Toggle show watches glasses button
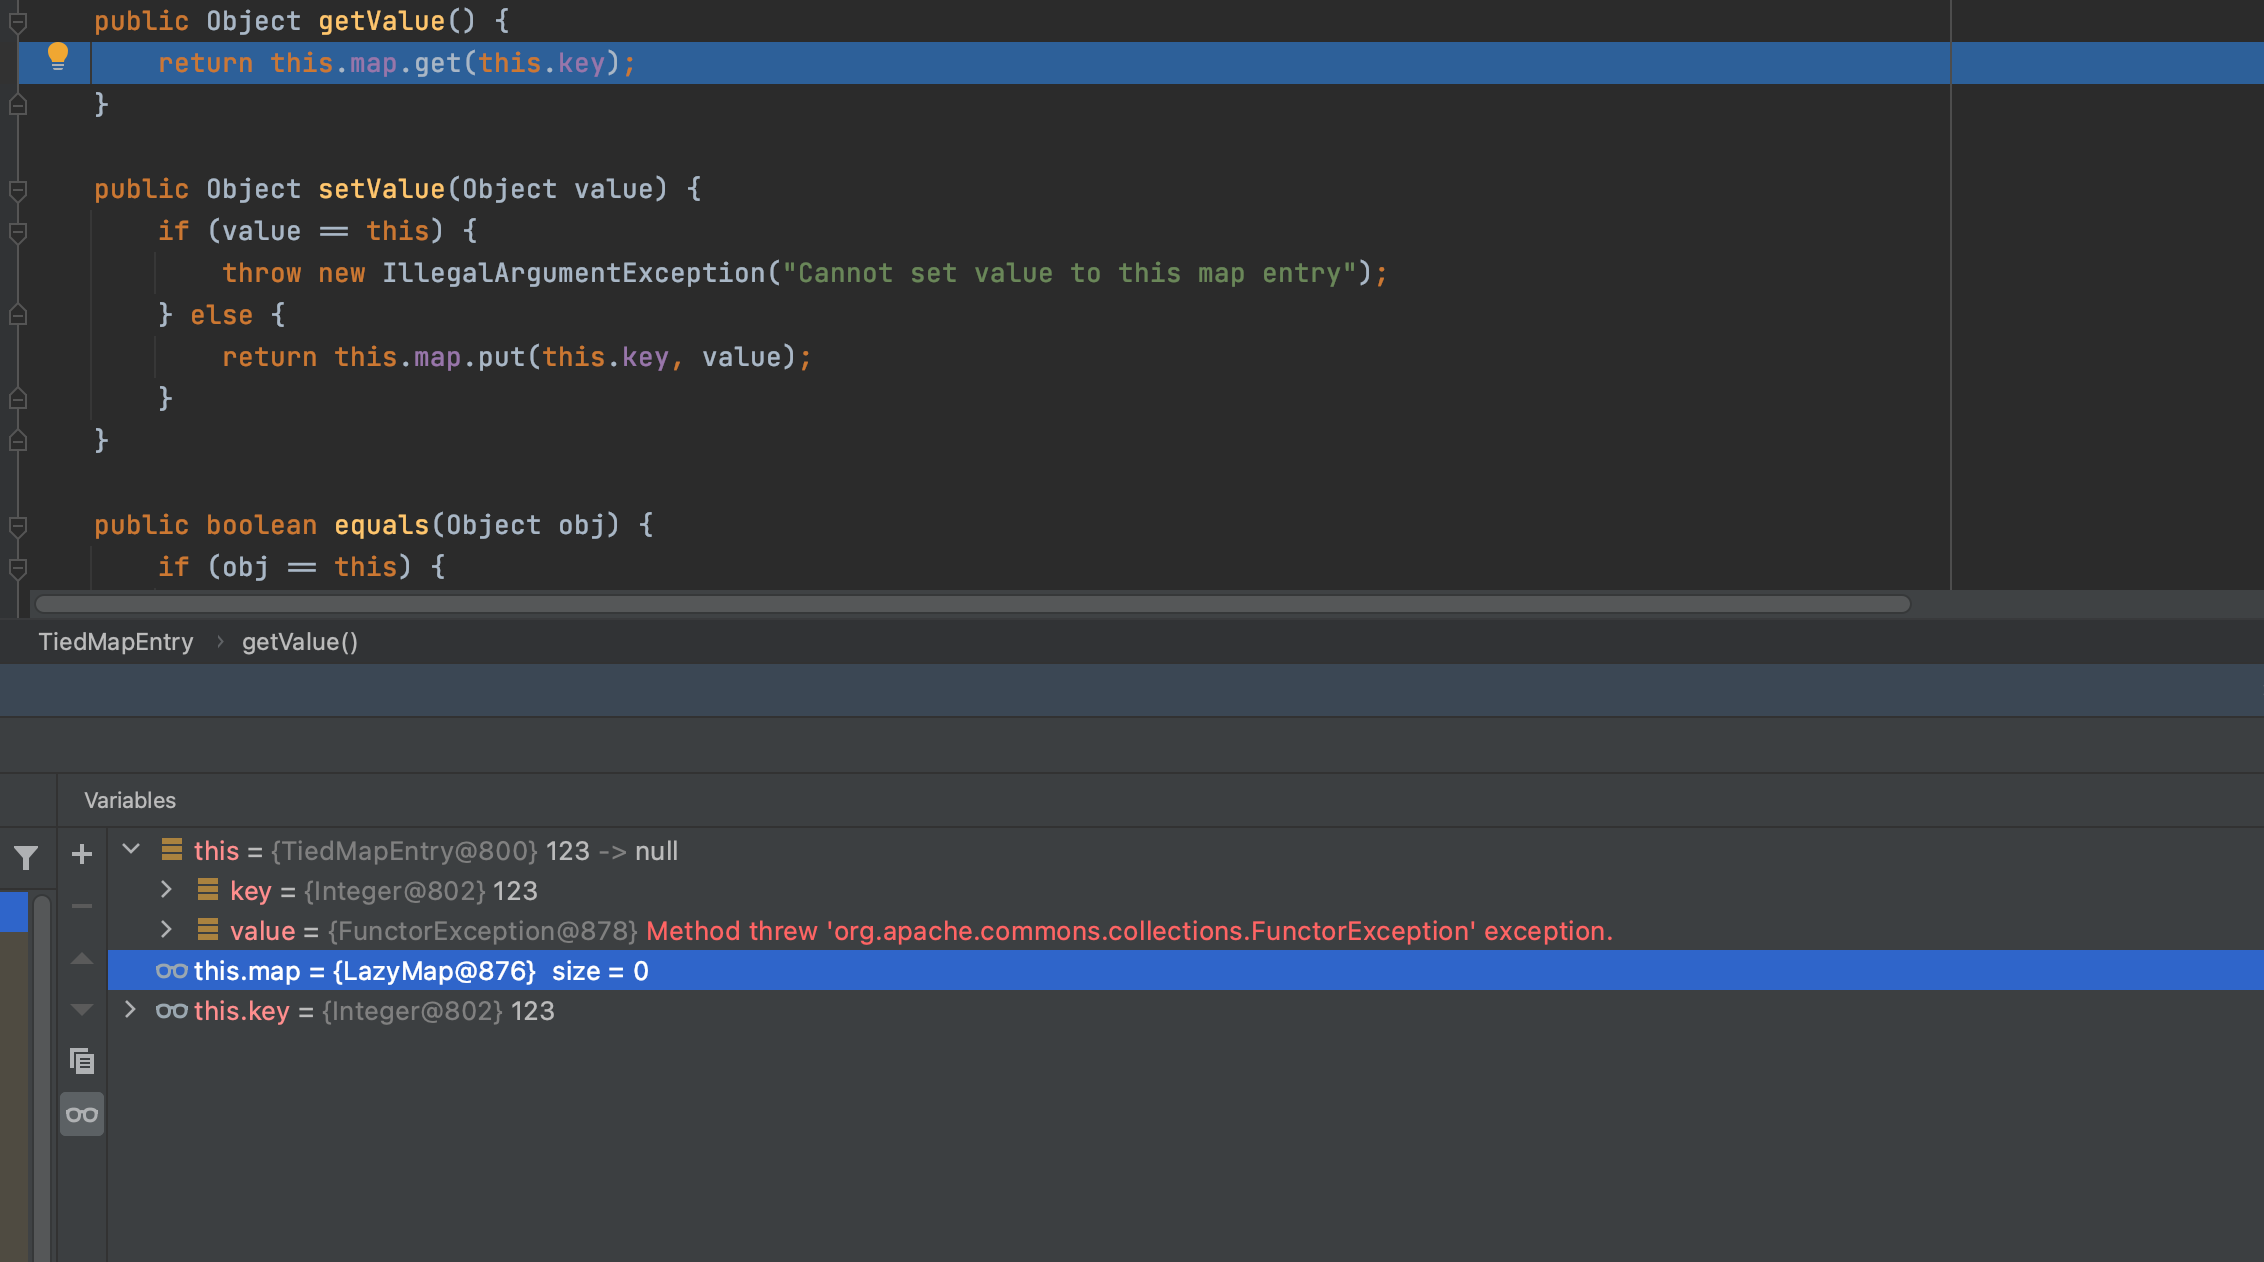 point(82,1114)
